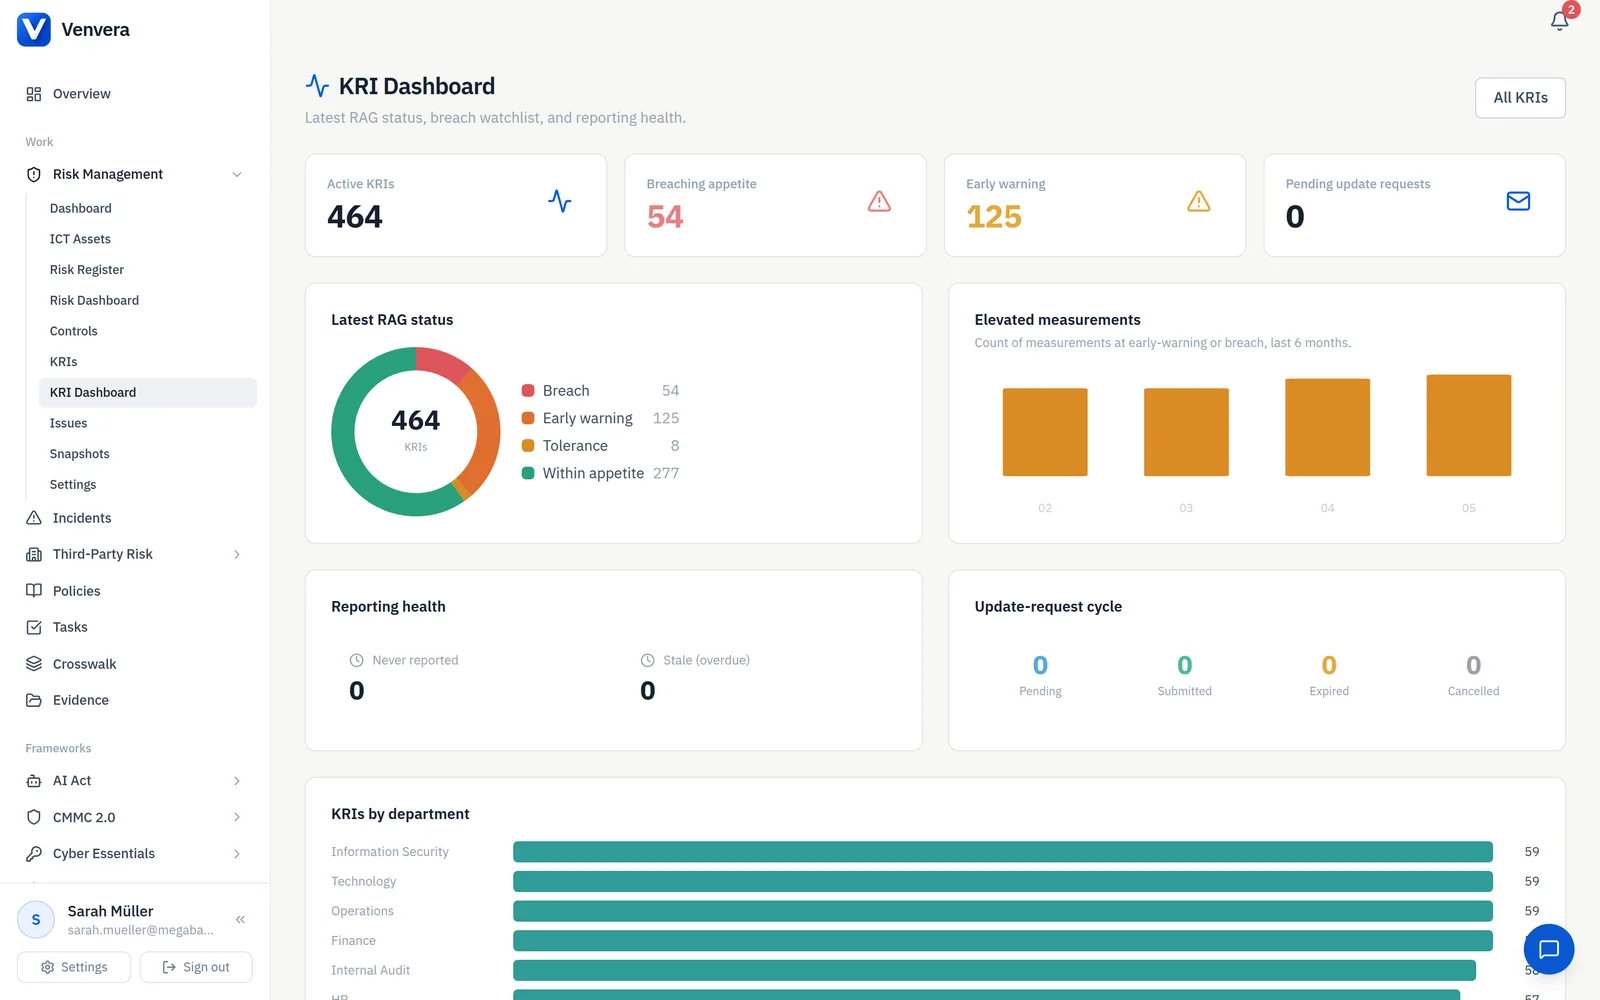The height and width of the screenshot is (1000, 1600).
Task: Click the Overview grid icon
Action: 34,94
